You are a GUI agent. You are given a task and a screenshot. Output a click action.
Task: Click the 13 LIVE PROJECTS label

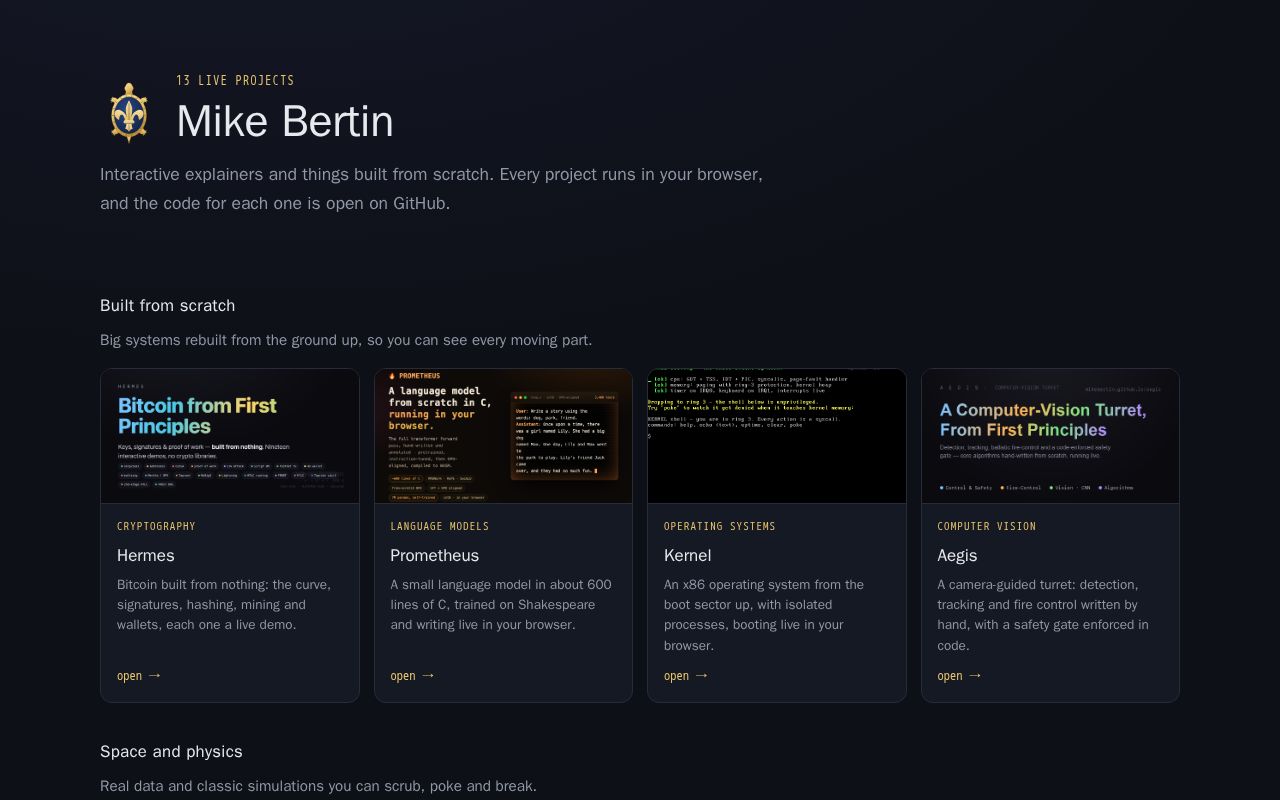(x=235, y=80)
